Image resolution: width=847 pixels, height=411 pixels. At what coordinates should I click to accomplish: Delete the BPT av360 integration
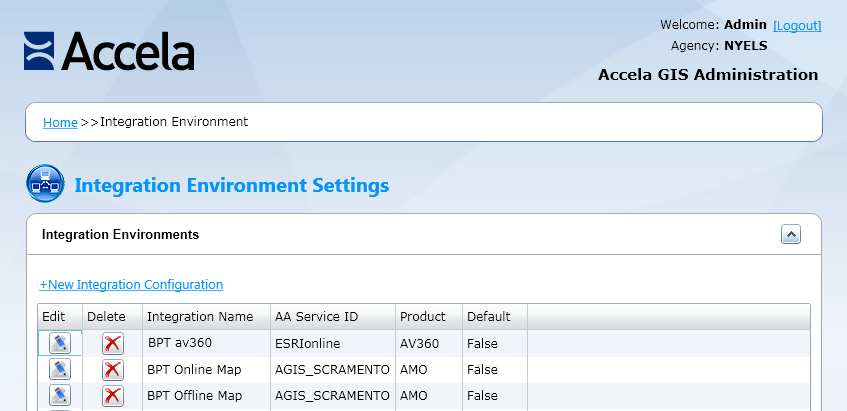click(x=113, y=343)
